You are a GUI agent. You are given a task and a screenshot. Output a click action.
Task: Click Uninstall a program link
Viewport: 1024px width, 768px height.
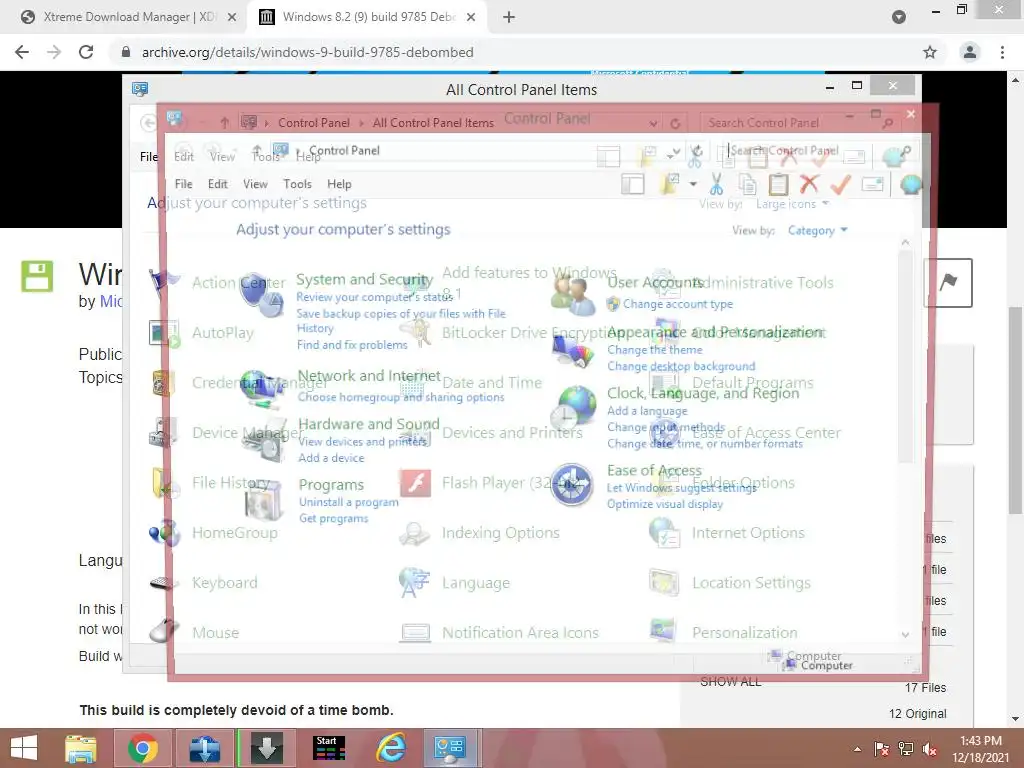point(348,502)
